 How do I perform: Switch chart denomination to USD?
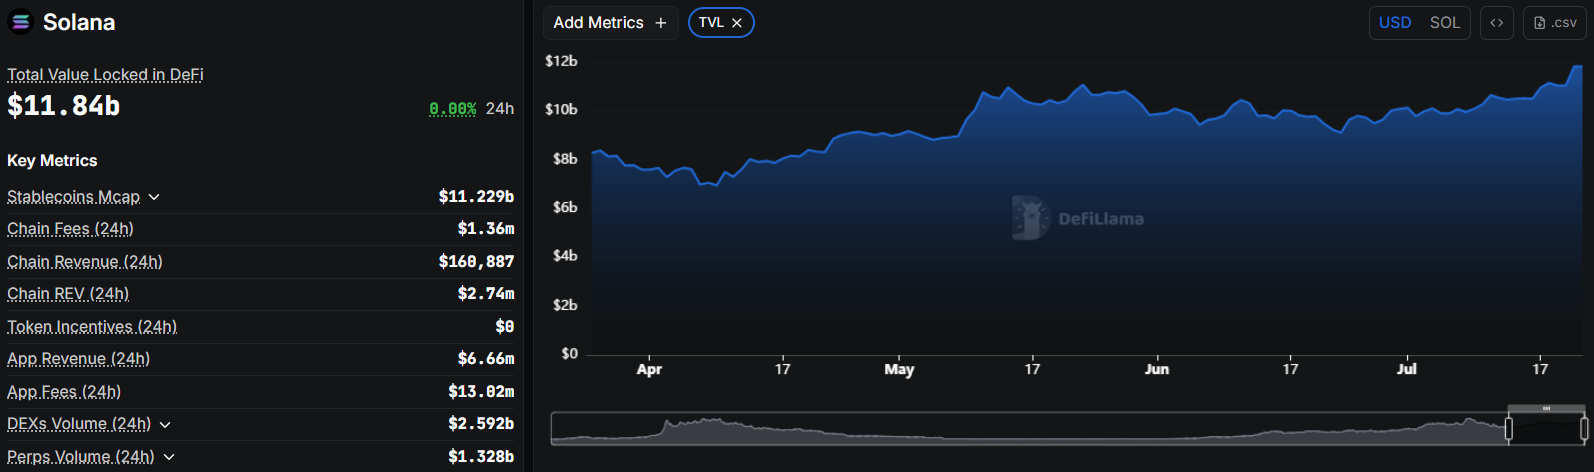coord(1394,23)
